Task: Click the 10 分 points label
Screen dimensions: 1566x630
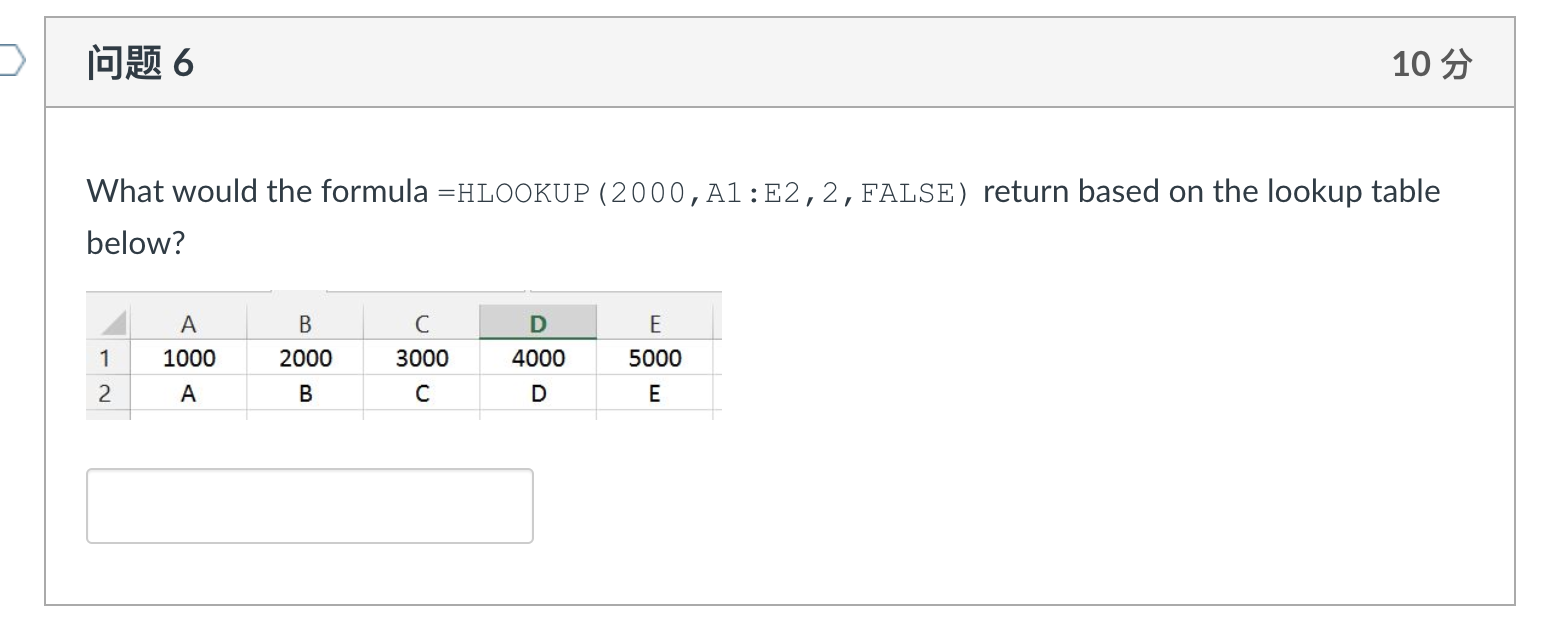Action: (1434, 63)
